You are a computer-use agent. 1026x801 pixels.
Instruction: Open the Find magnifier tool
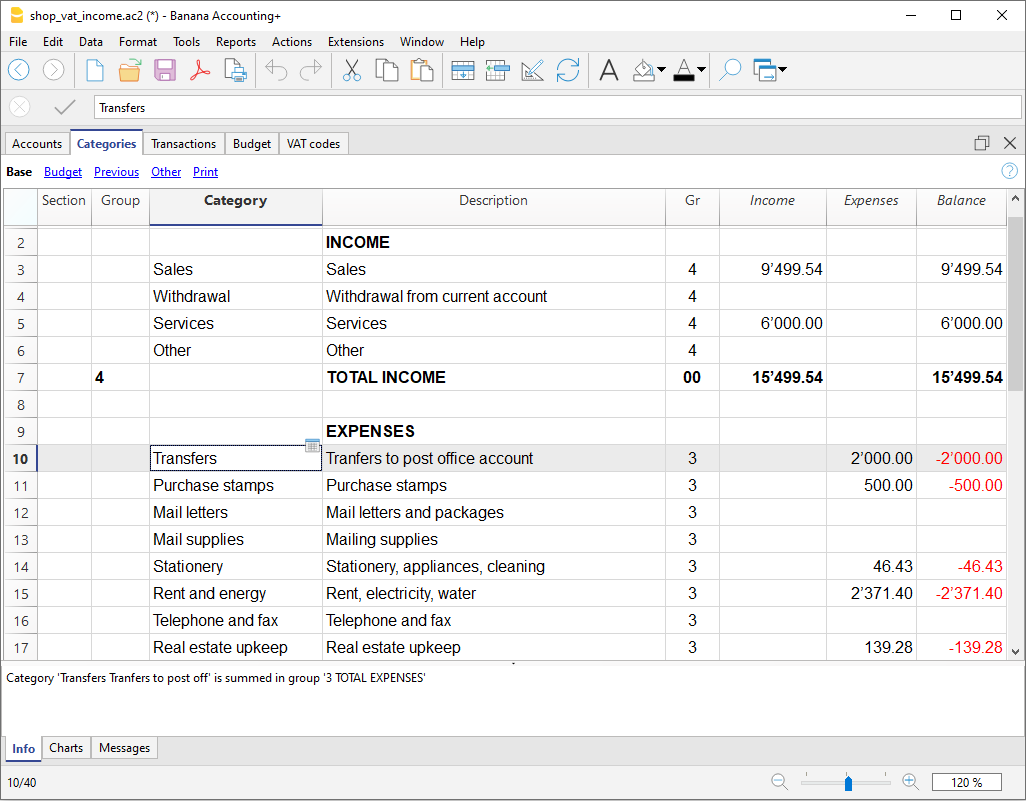pyautogui.click(x=730, y=70)
